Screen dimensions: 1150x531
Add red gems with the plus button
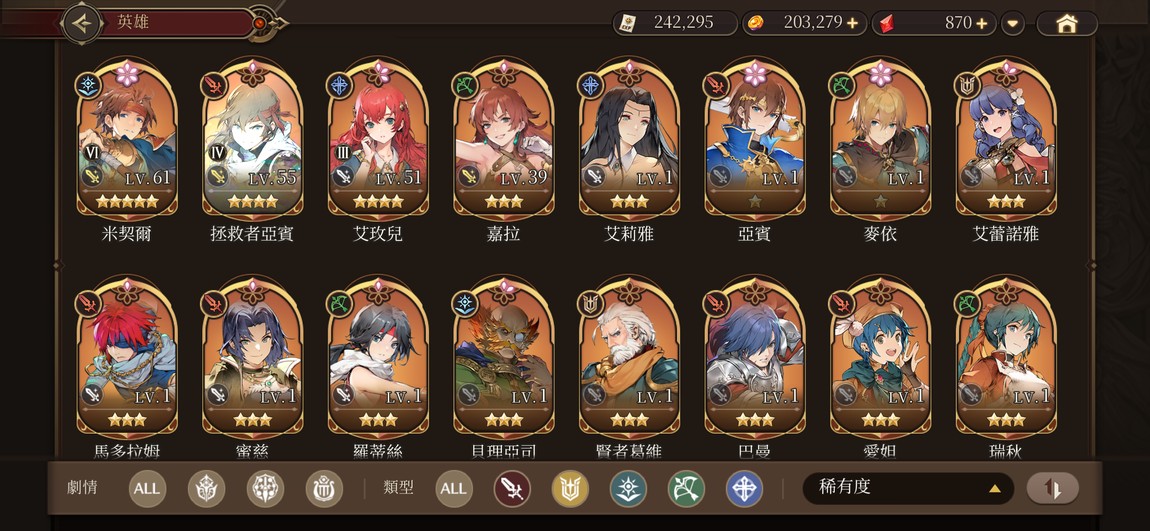point(981,23)
